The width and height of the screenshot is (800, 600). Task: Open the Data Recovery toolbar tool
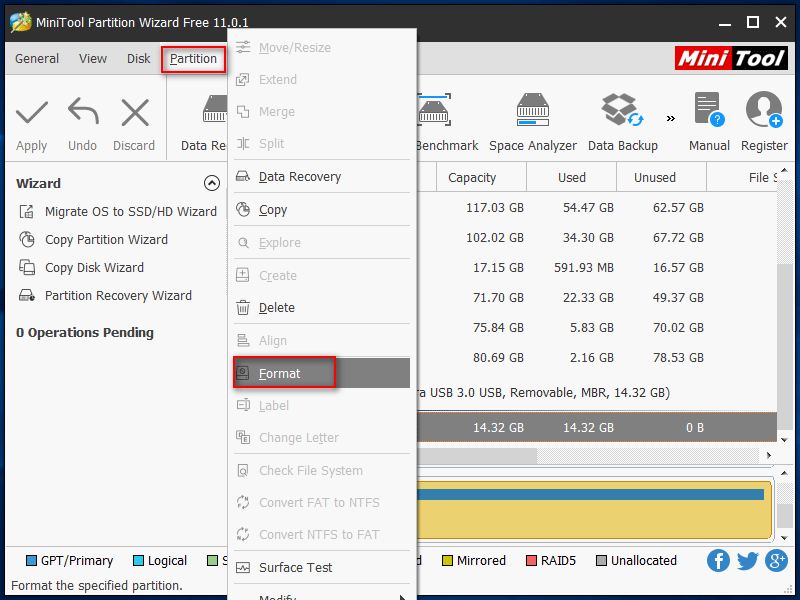pyautogui.click(x=204, y=123)
